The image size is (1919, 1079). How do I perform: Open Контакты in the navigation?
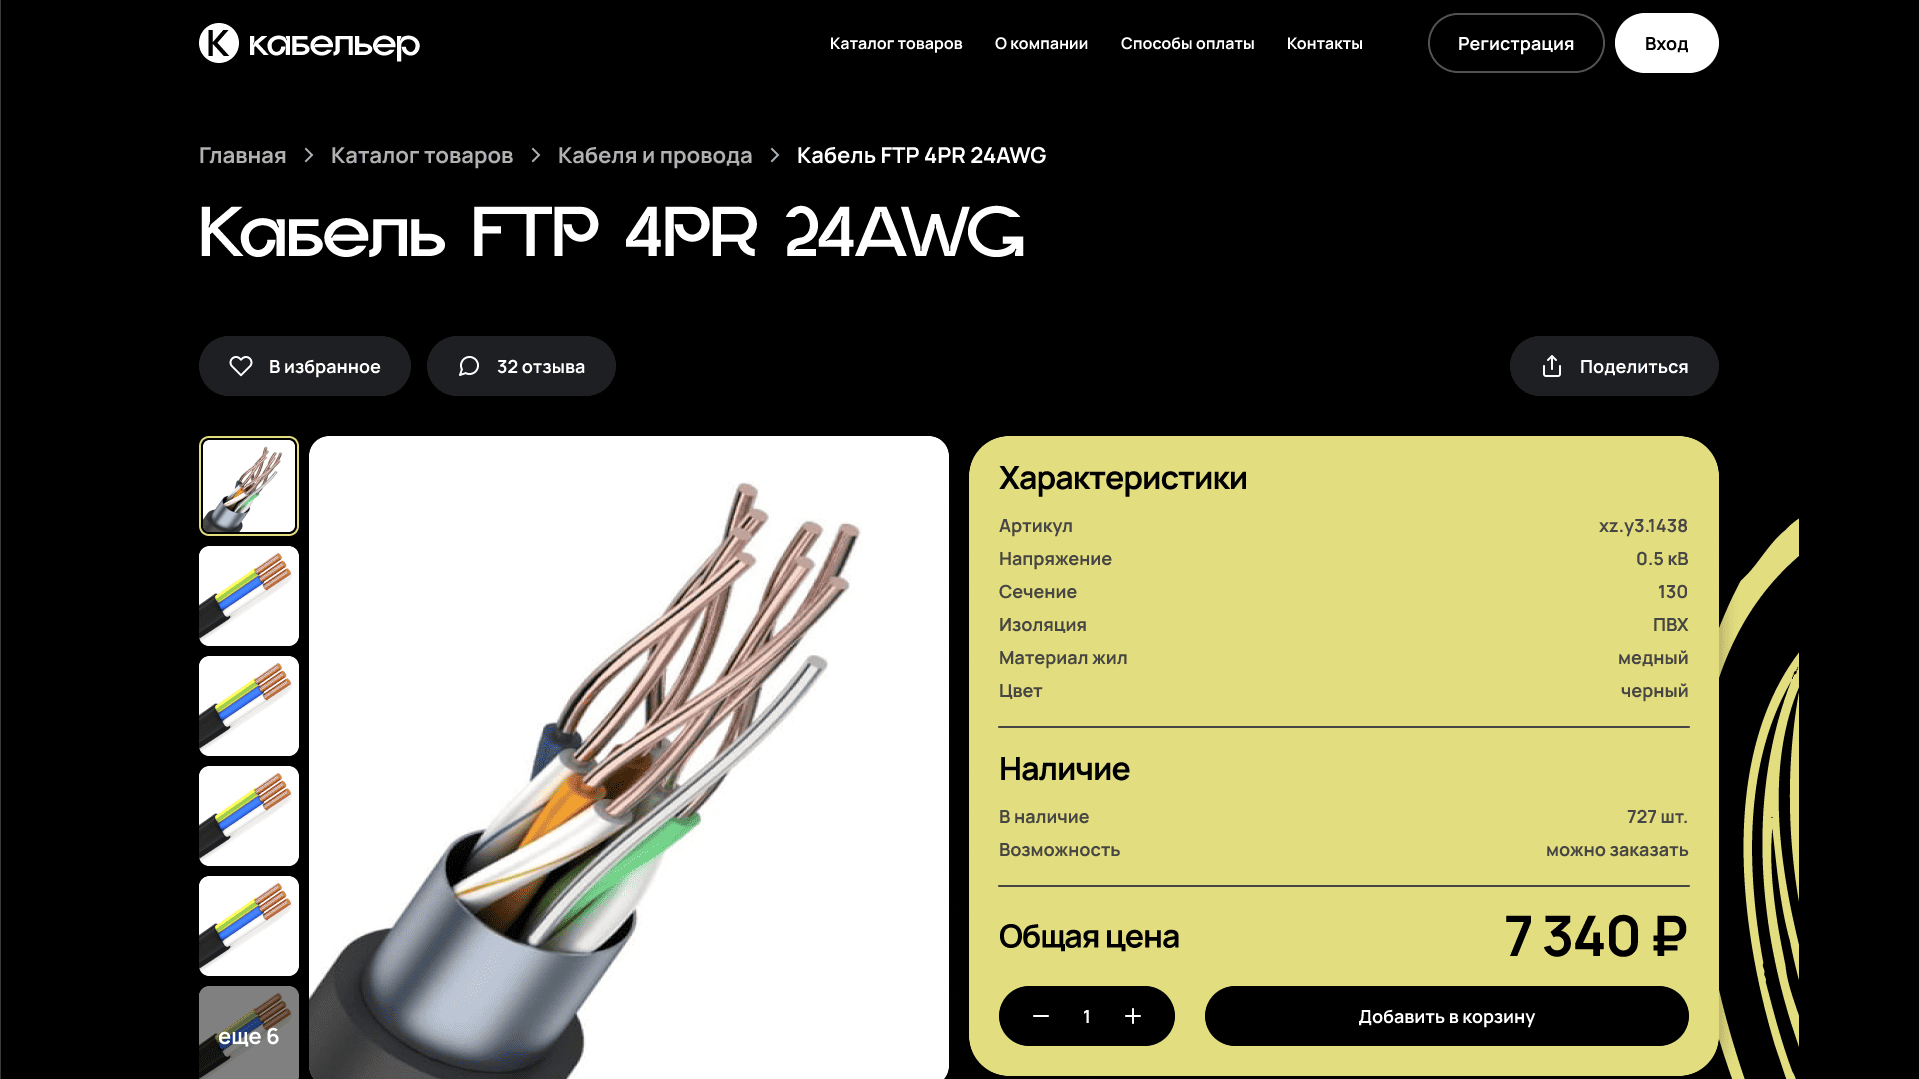pos(1324,43)
